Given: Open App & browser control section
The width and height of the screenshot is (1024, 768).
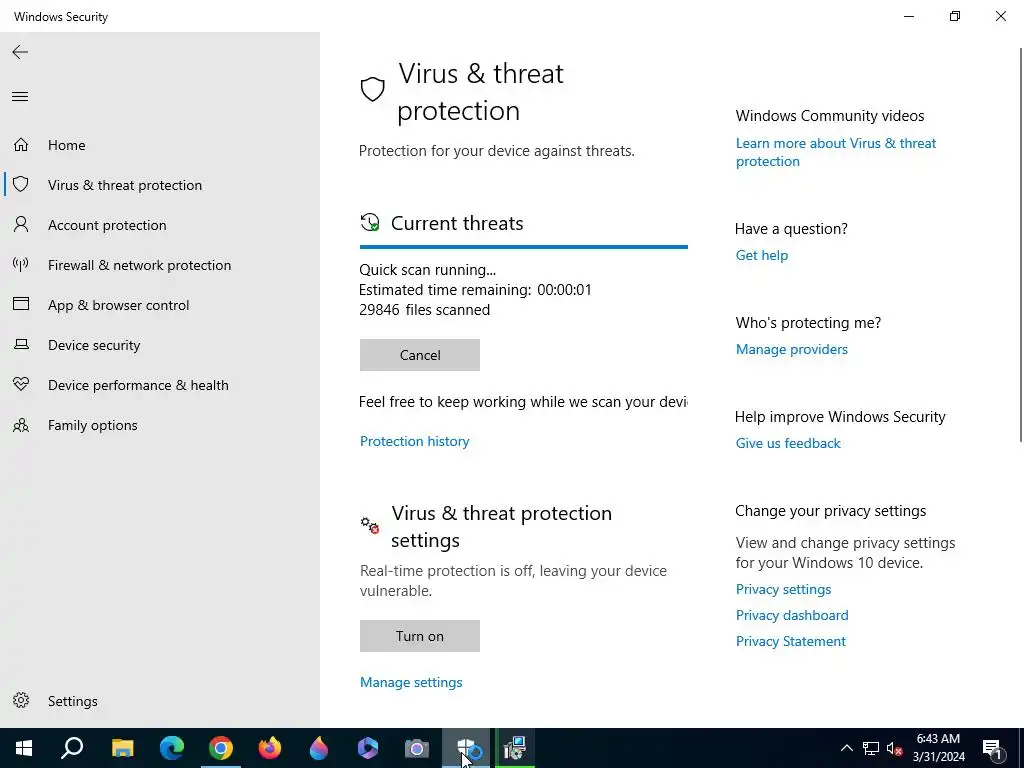Looking at the screenshot, I should pyautogui.click(x=160, y=305).
